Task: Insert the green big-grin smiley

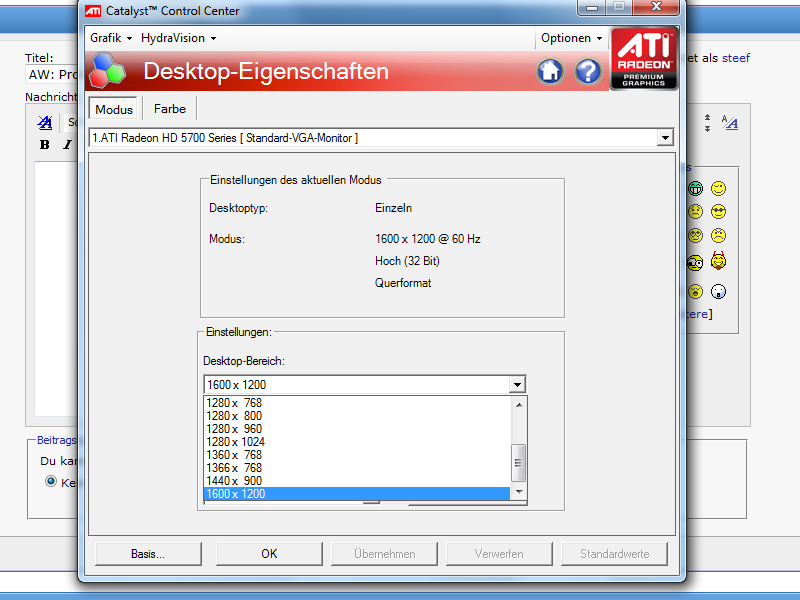Action: coord(695,189)
